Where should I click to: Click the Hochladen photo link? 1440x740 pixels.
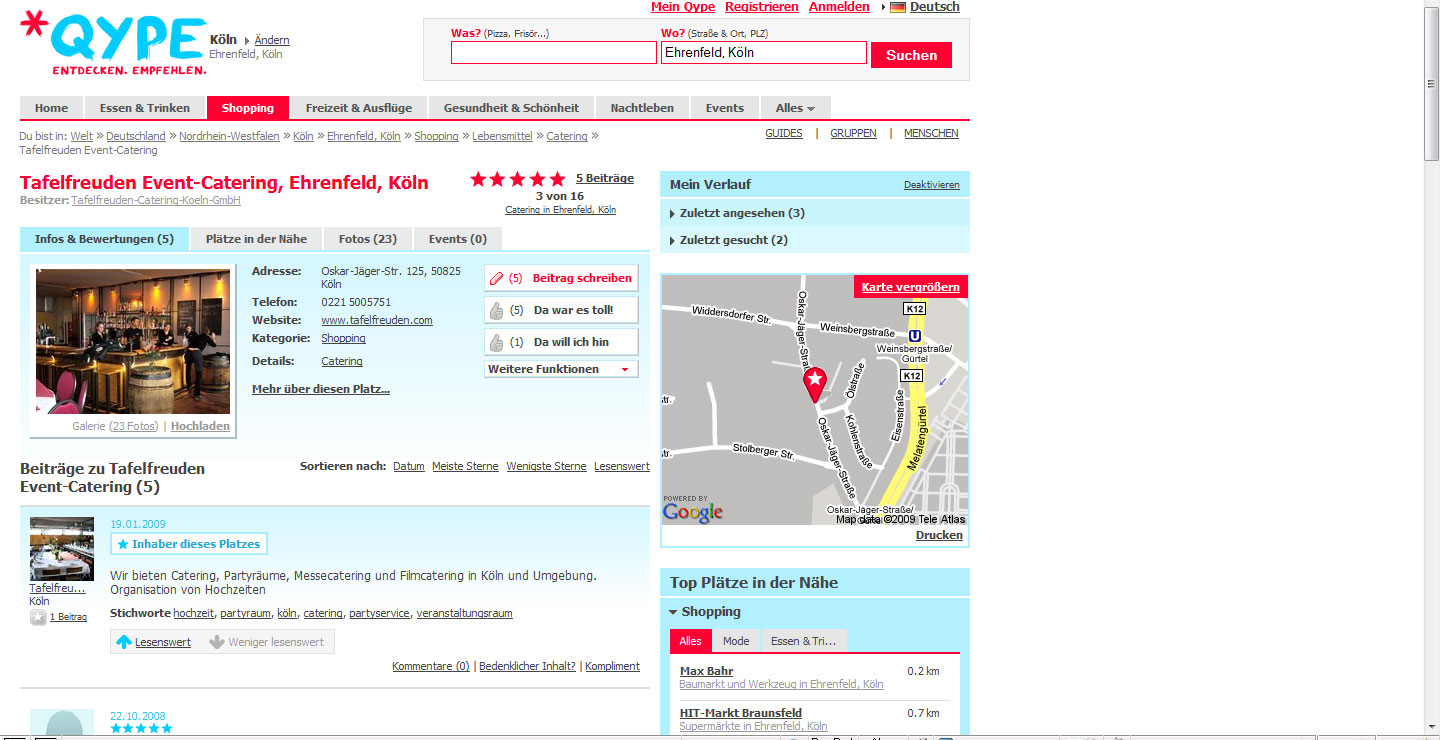coord(200,426)
